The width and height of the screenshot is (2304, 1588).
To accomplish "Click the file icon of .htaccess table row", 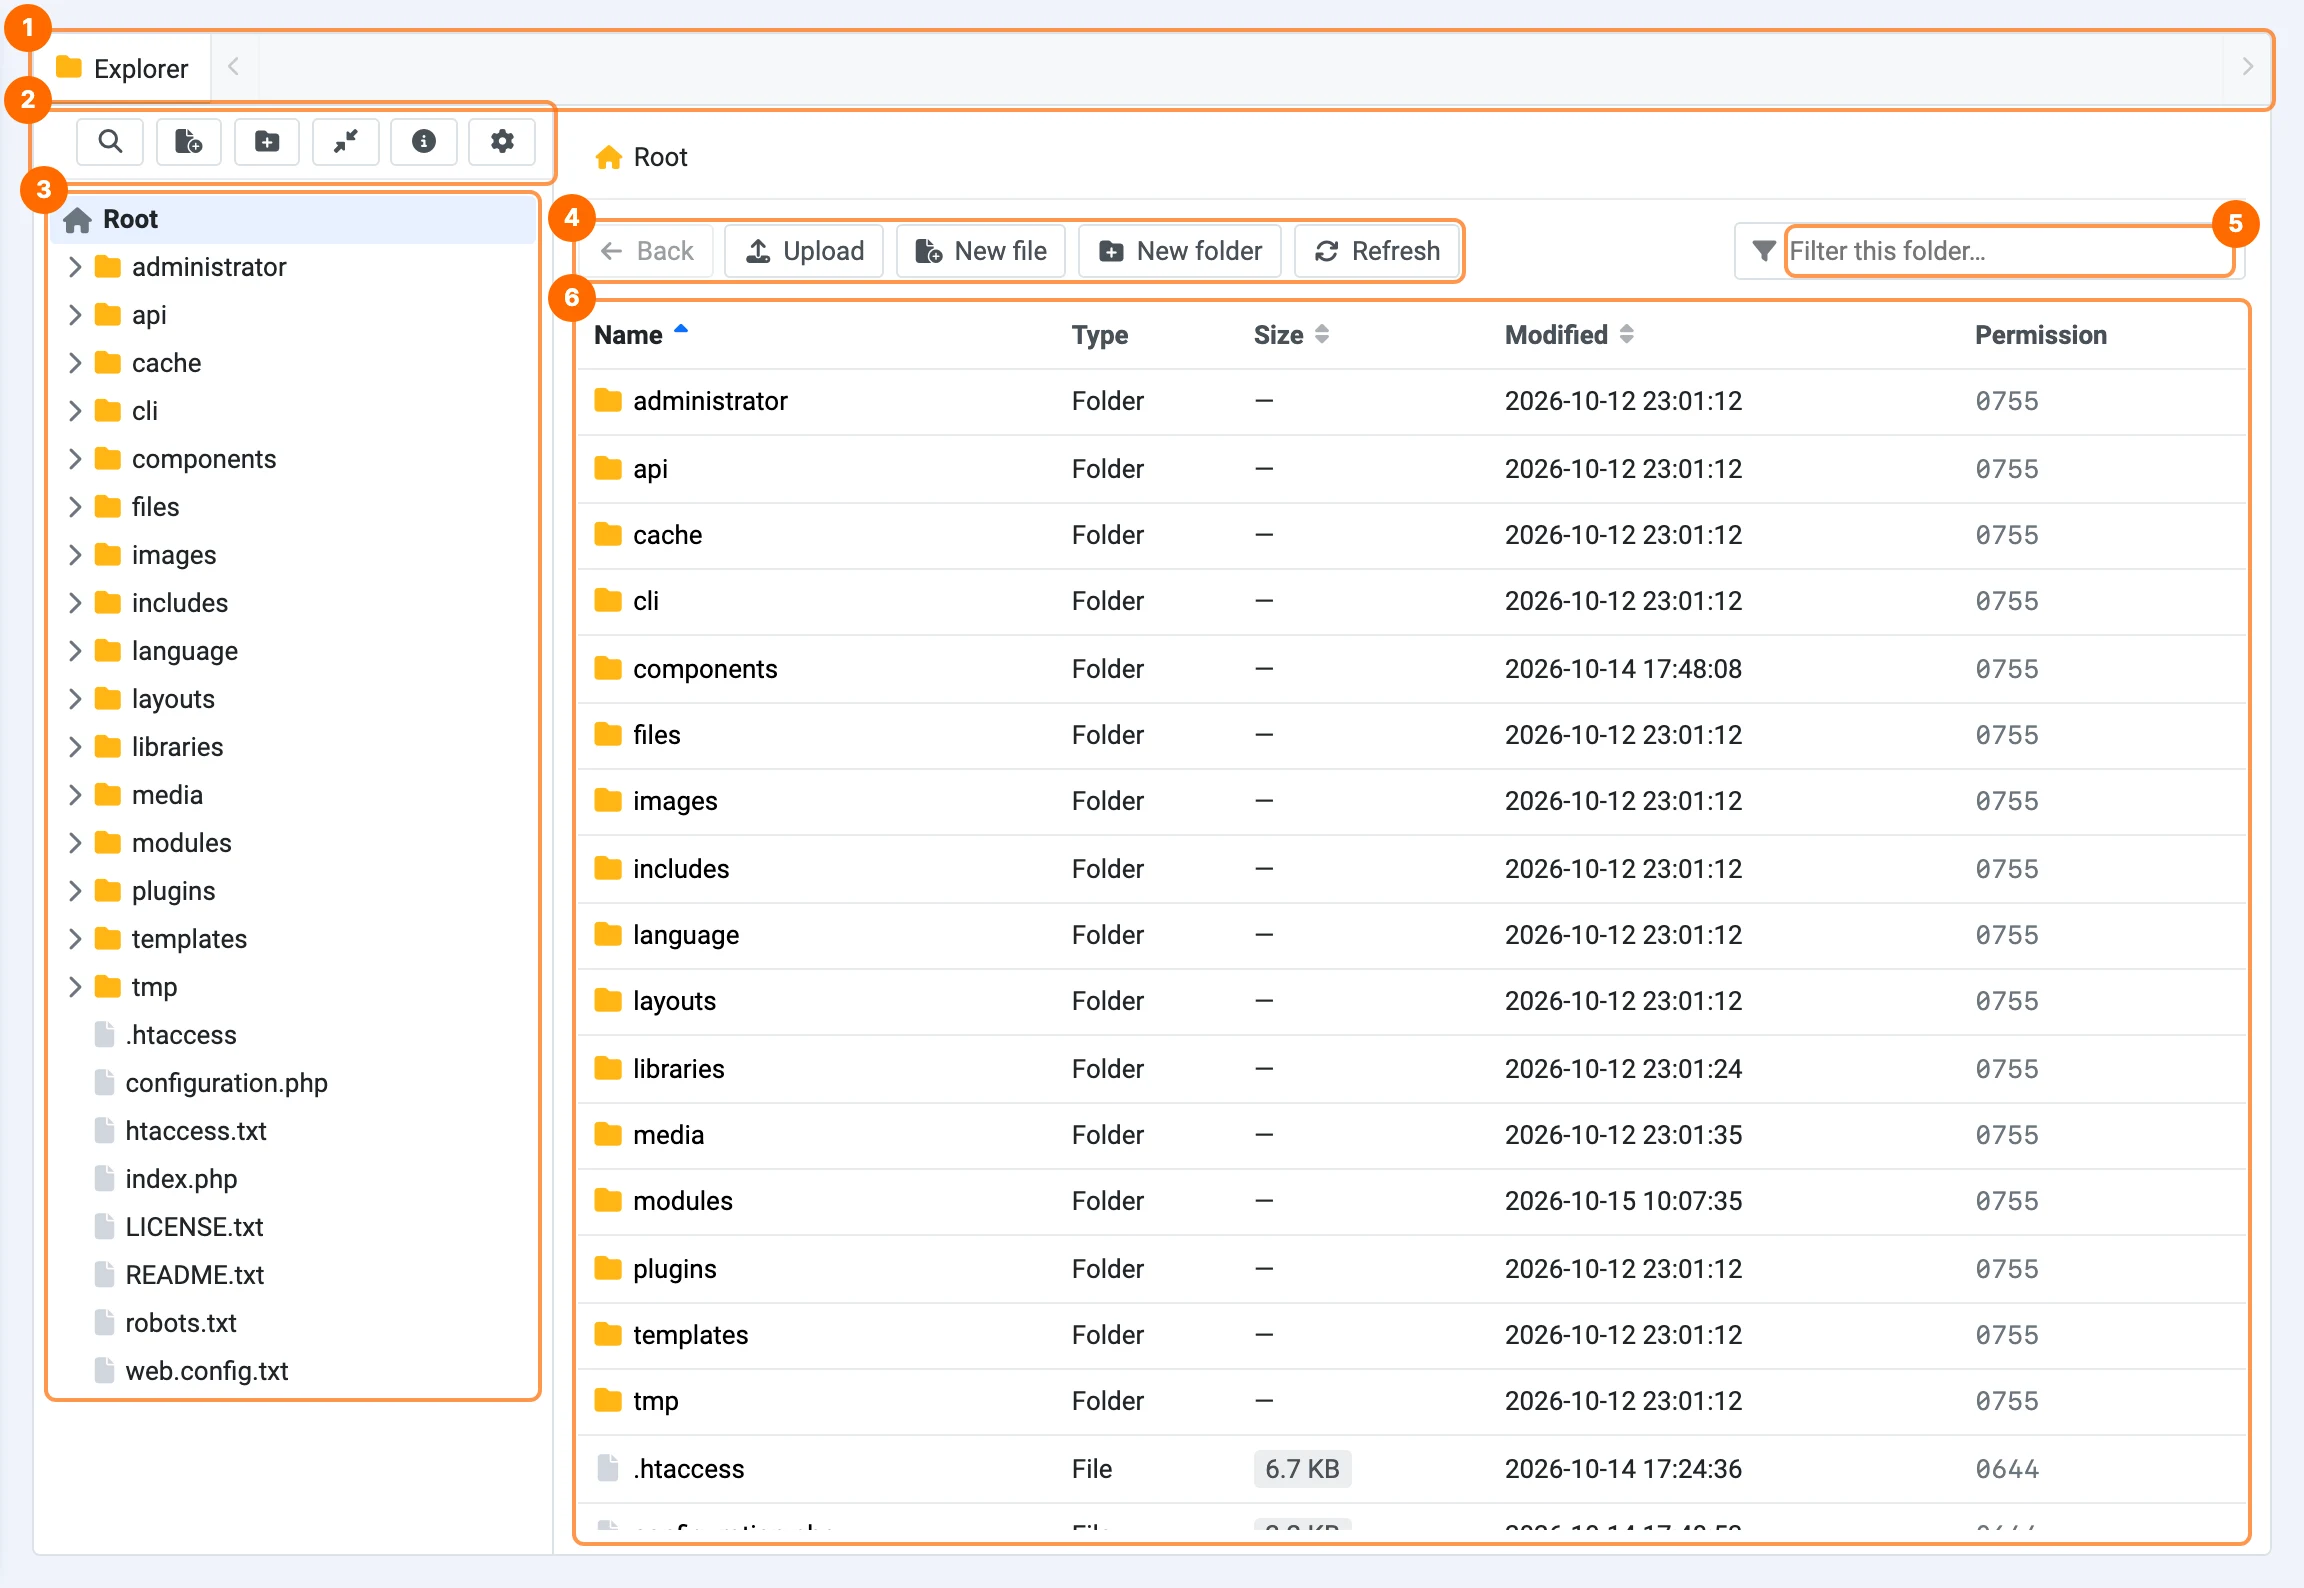I will click(607, 1468).
